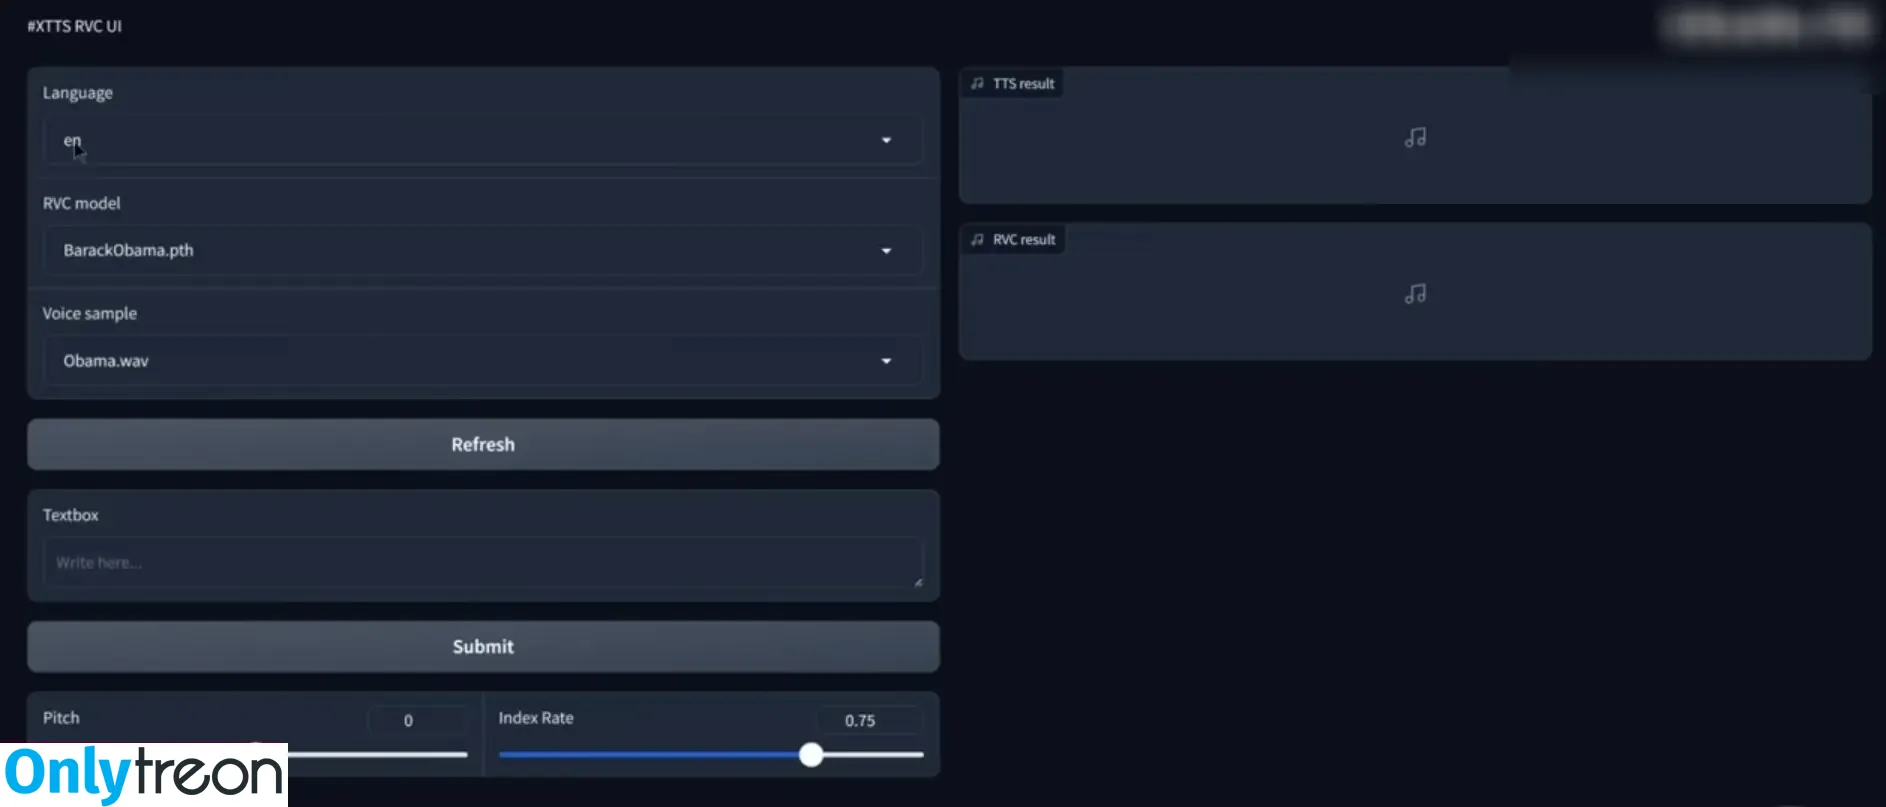The image size is (1886, 807).
Task: Open the RVC model dropdown BarackObama.pth
Action: 482,250
